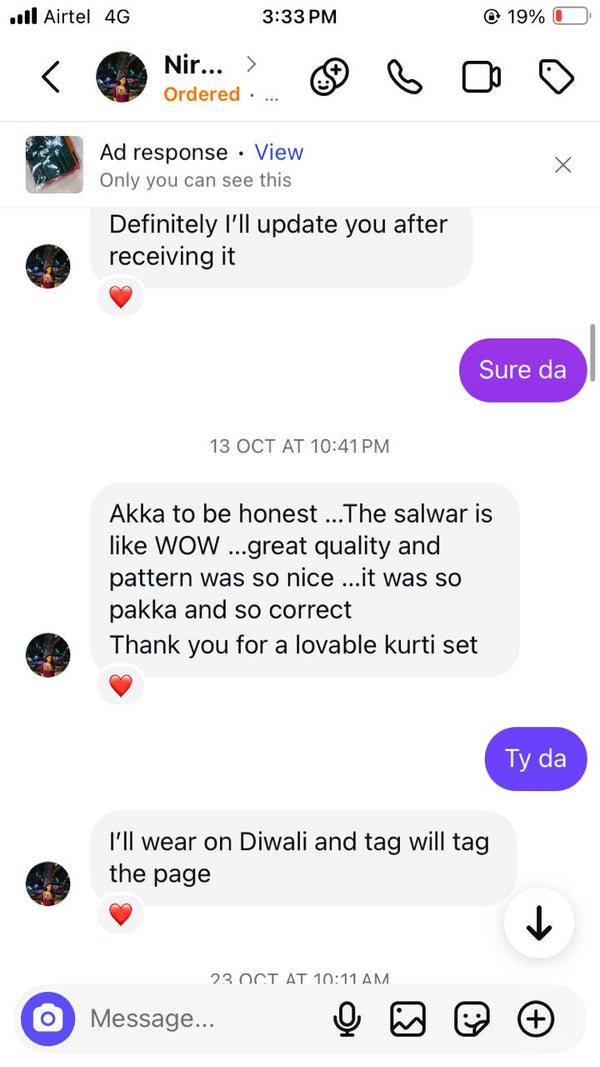The image size is (600, 1067).
Task: Focus the Message text input field
Action: pyautogui.click(x=204, y=1019)
